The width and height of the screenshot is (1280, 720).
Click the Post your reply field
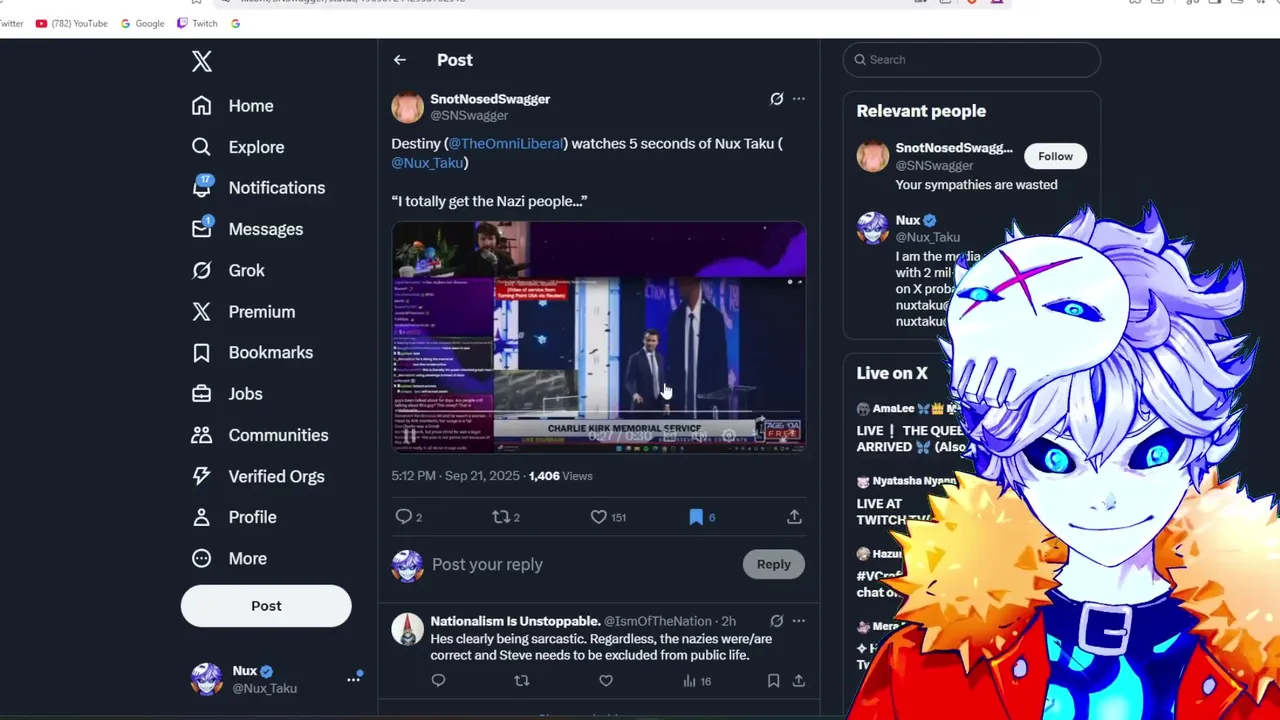[580, 565]
